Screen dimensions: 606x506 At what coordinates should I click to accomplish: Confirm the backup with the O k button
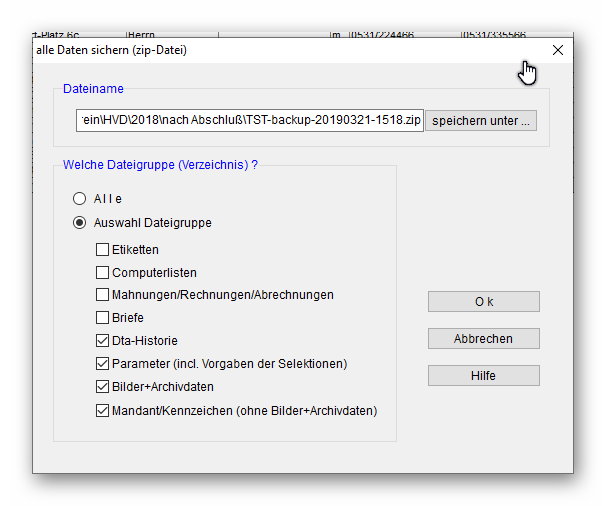point(483,302)
